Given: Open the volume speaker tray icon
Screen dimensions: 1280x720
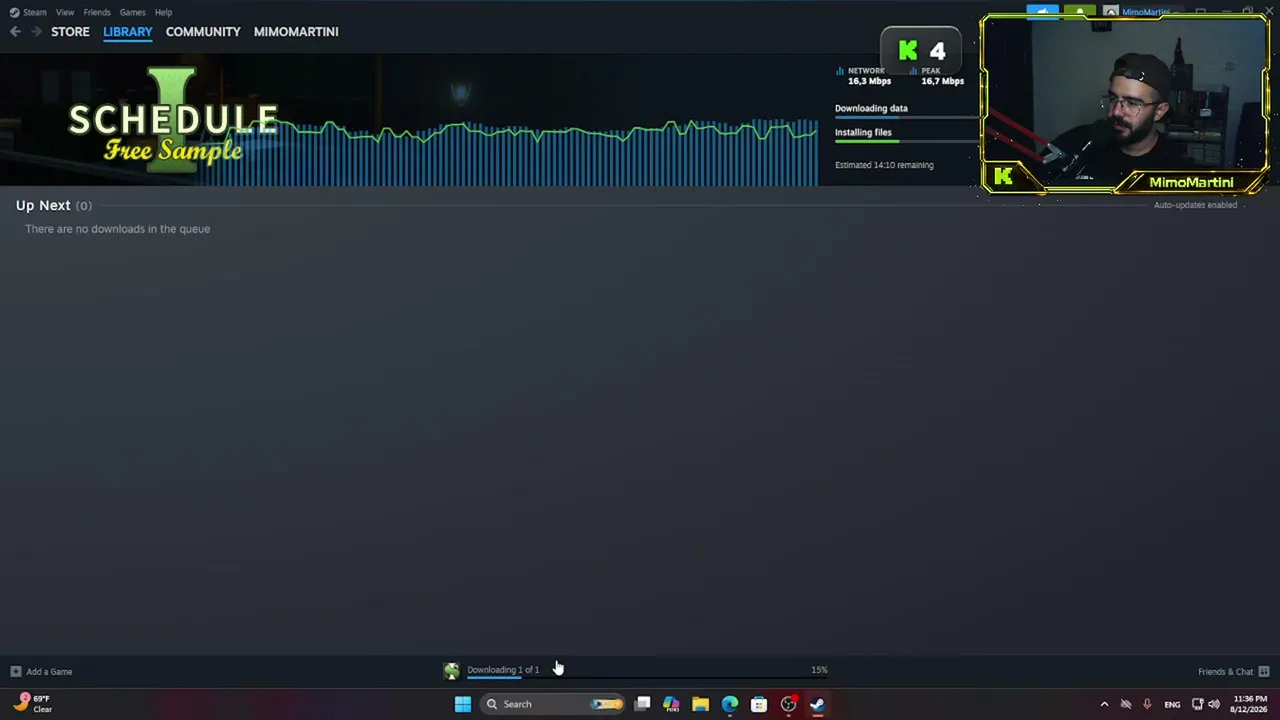Looking at the screenshot, I should (1214, 704).
